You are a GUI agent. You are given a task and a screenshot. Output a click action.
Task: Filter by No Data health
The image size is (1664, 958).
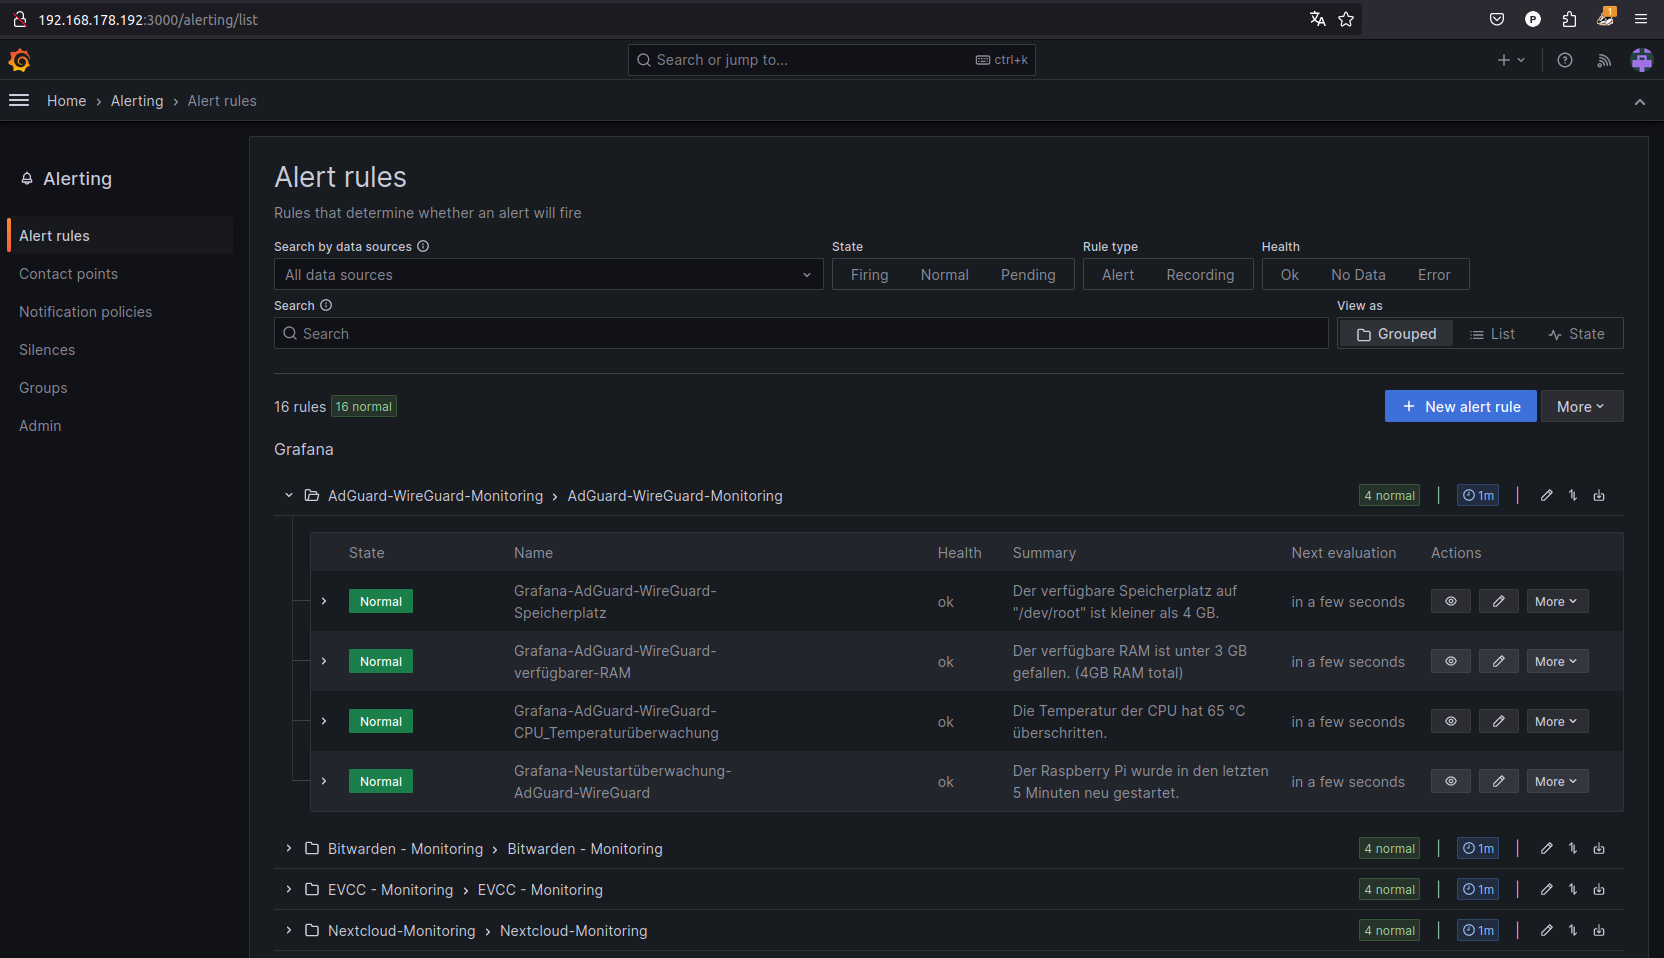click(x=1358, y=275)
